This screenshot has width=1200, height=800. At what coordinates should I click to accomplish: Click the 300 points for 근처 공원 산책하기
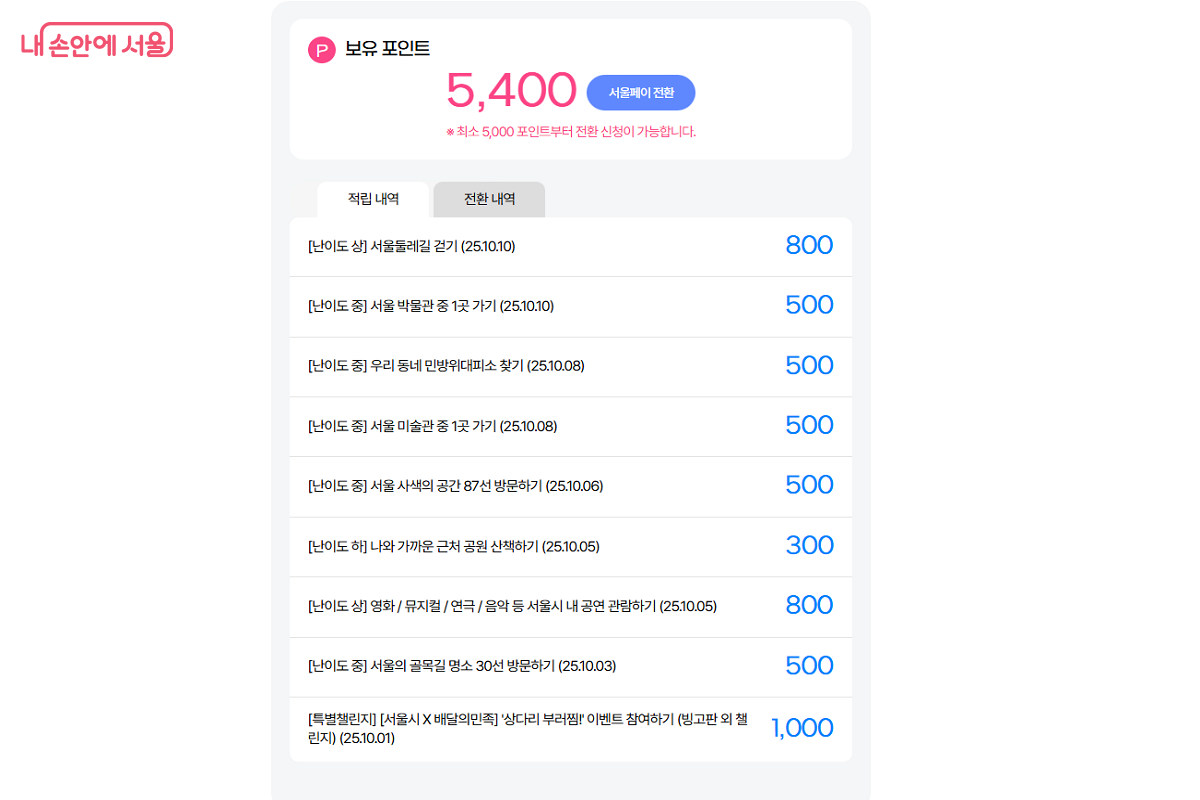click(811, 545)
